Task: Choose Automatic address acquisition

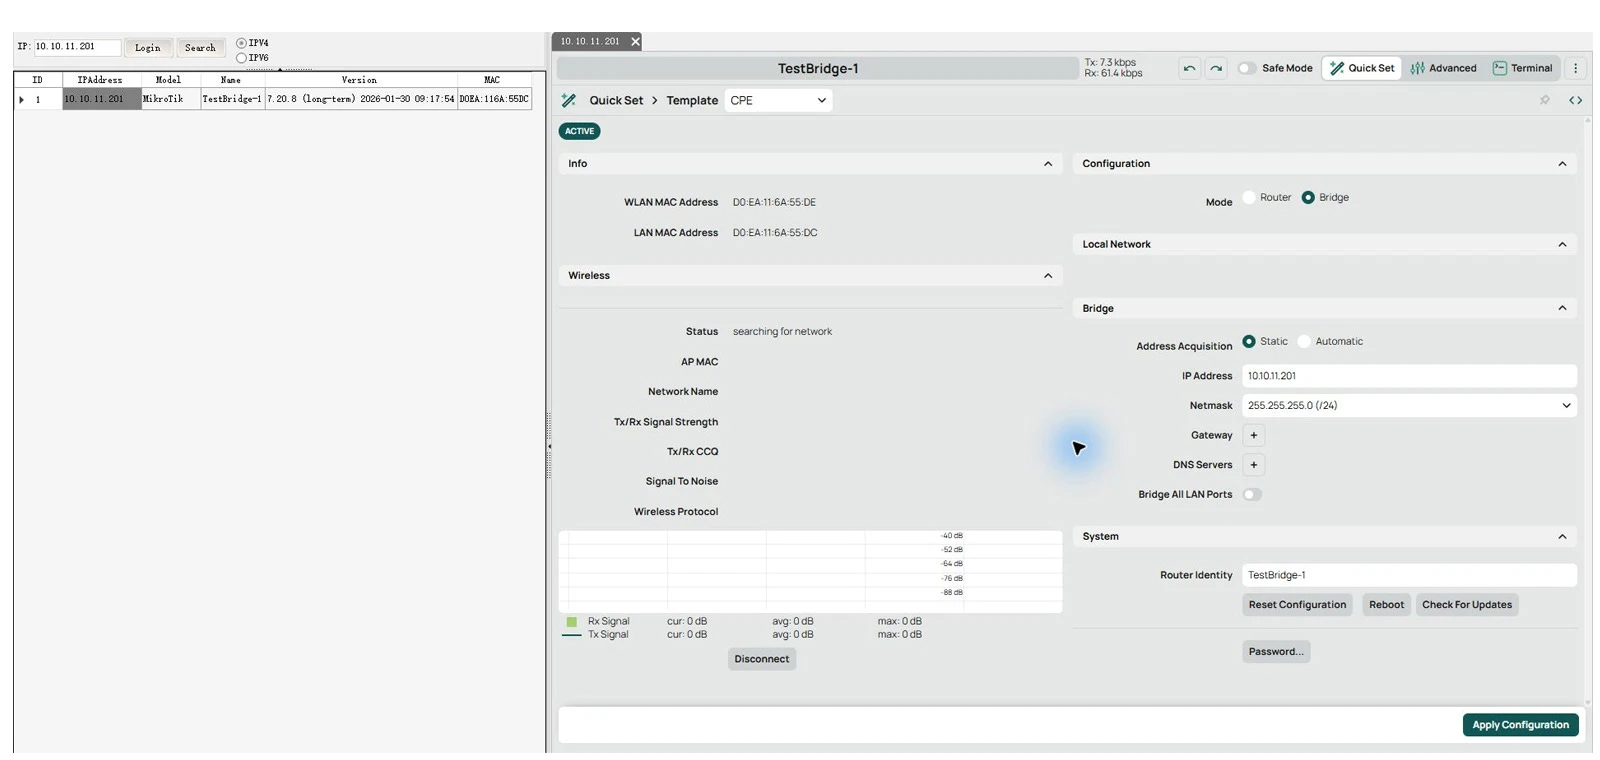Action: point(1304,341)
